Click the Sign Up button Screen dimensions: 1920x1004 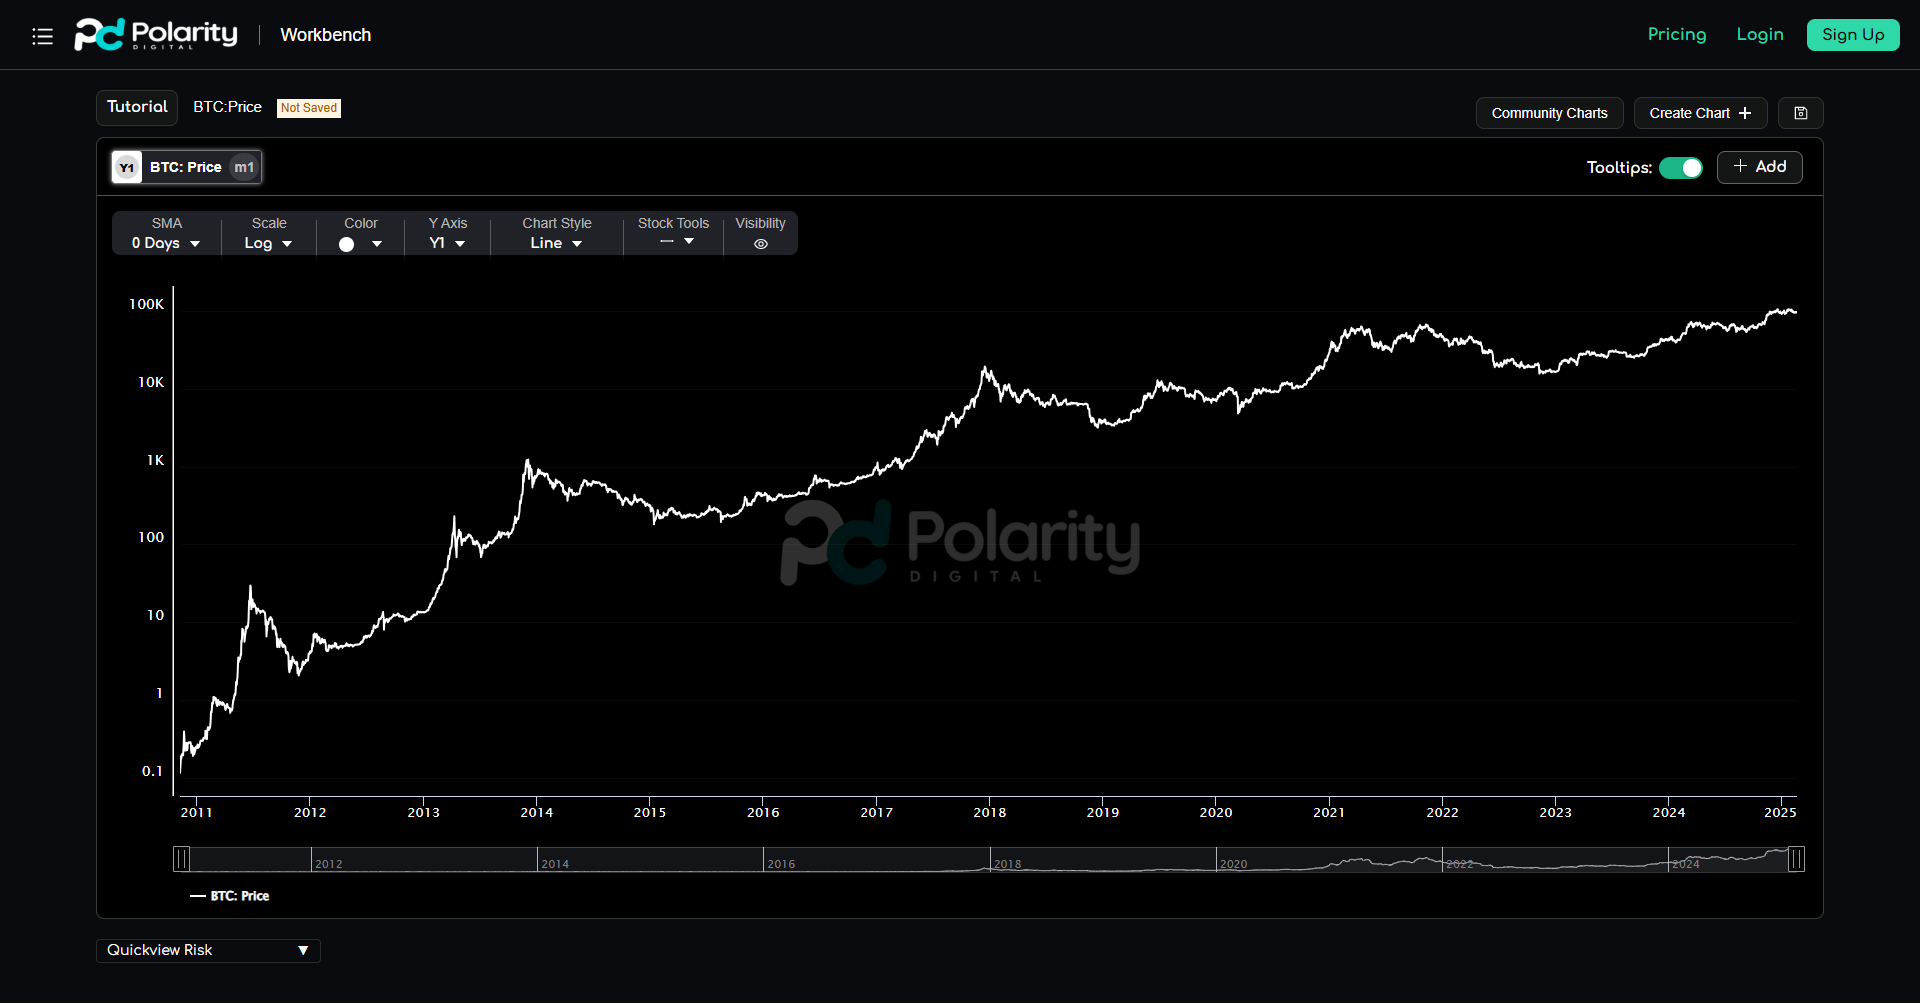click(x=1852, y=35)
